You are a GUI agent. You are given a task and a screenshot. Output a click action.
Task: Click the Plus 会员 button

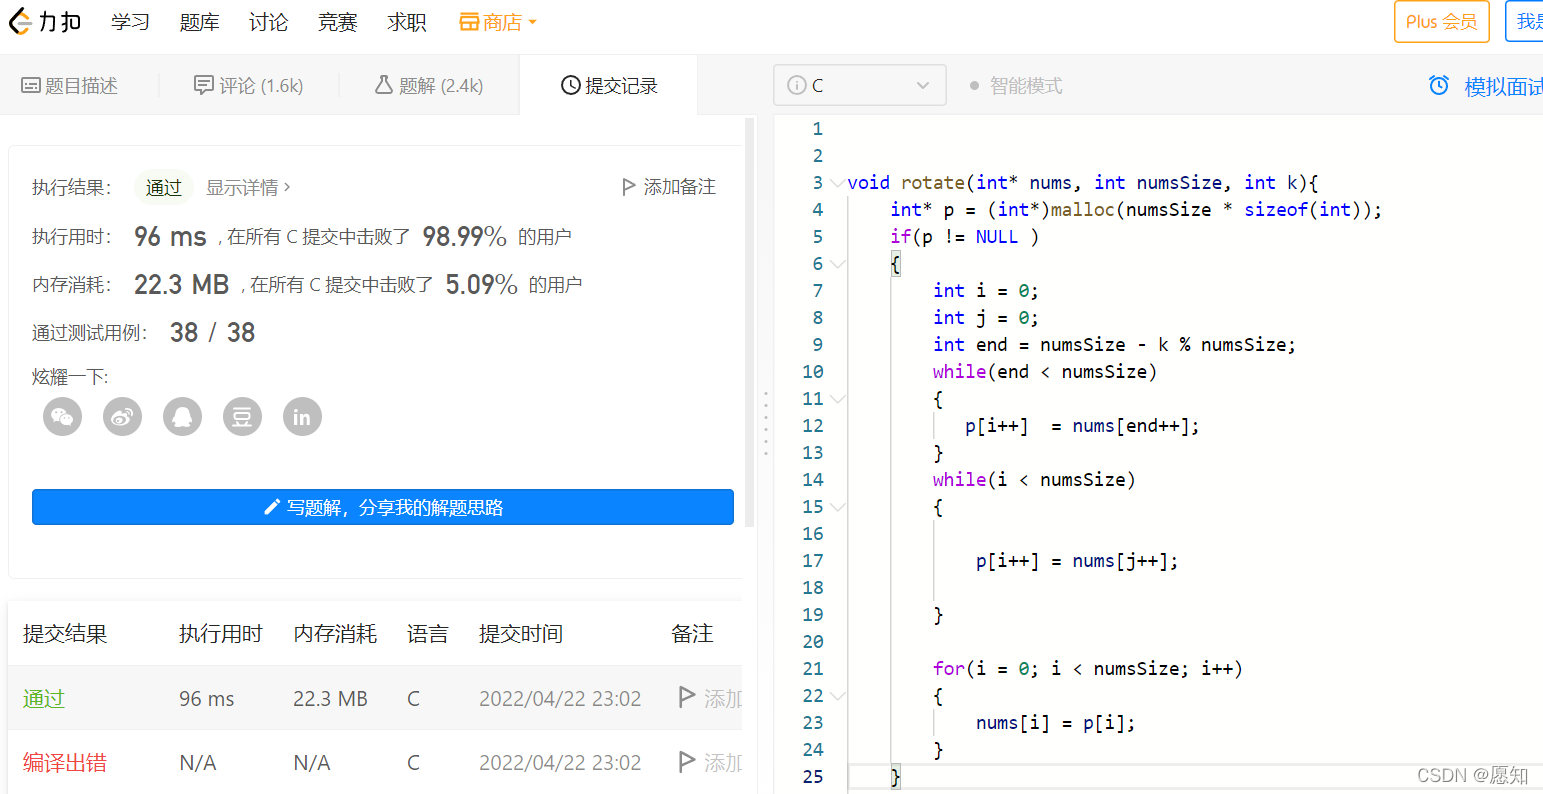[1442, 22]
